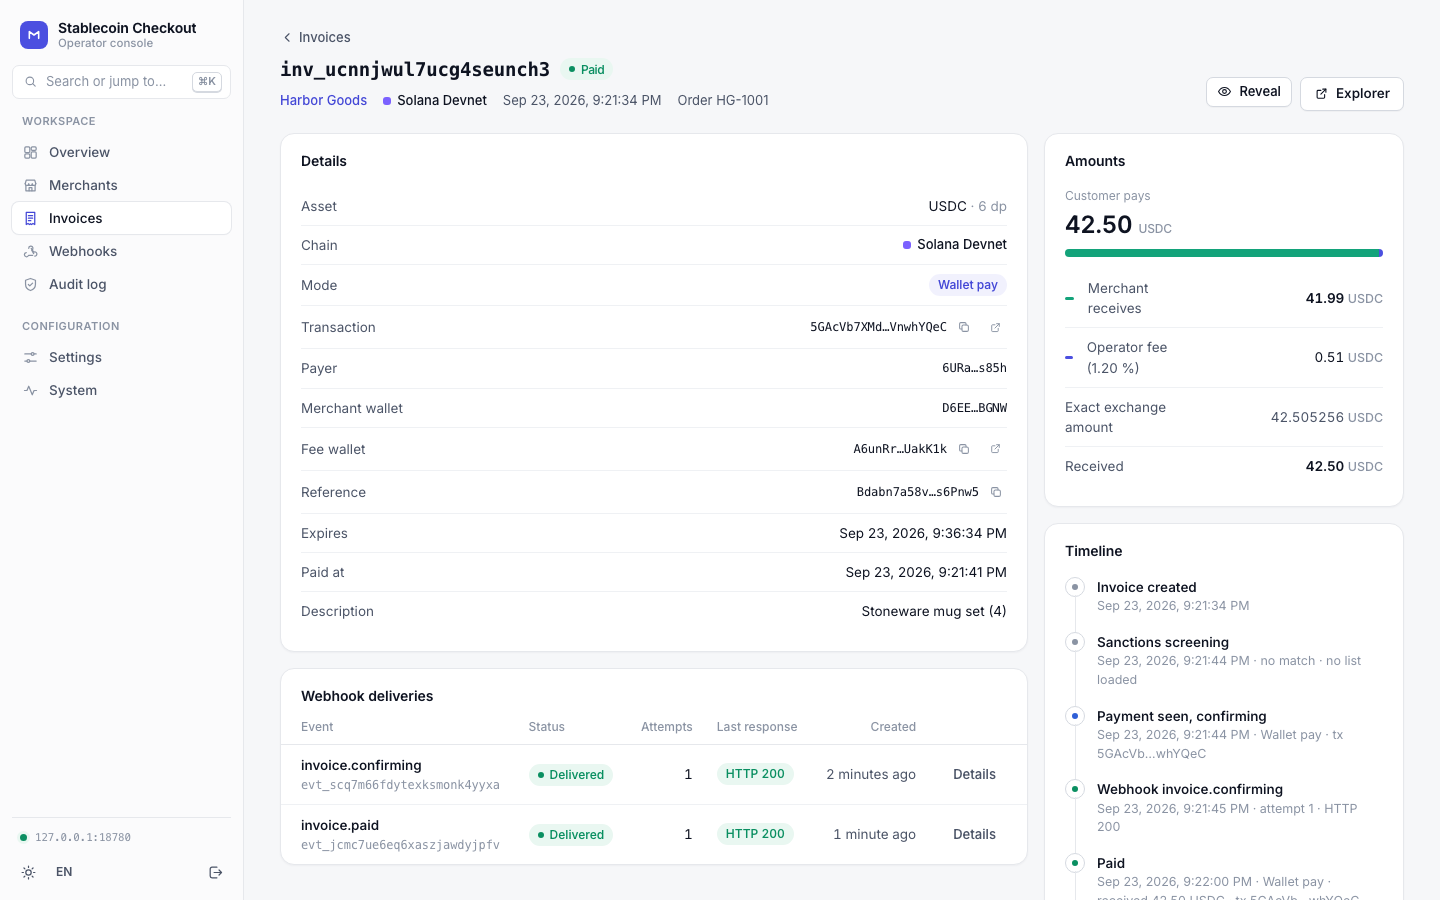Click the Stoneware mug set (4) description
Viewport: 1440px width, 900px height.
point(934,611)
